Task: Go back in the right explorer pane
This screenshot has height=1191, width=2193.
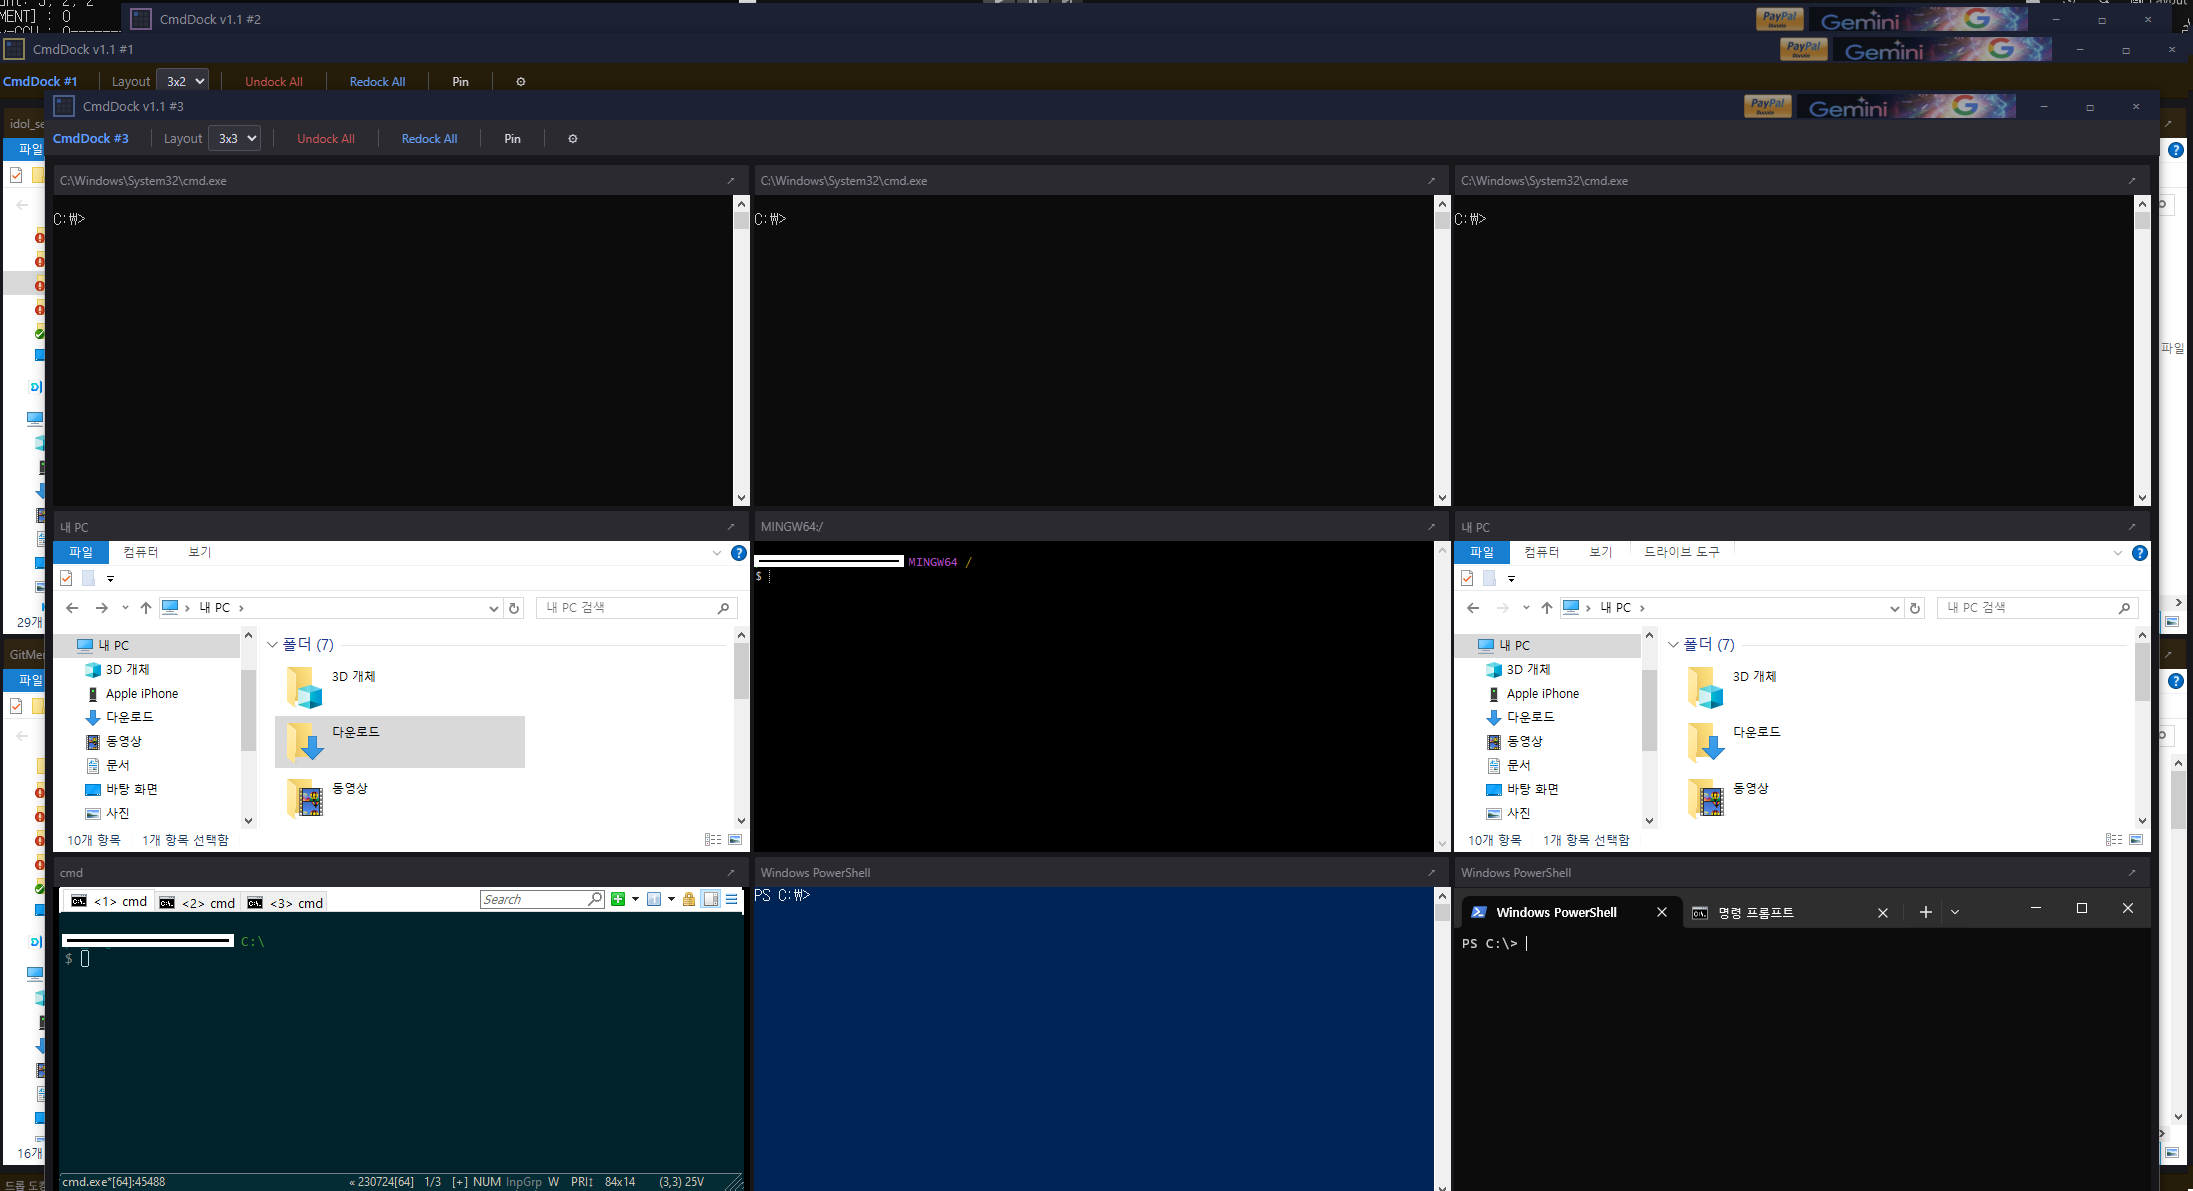Action: [1473, 608]
